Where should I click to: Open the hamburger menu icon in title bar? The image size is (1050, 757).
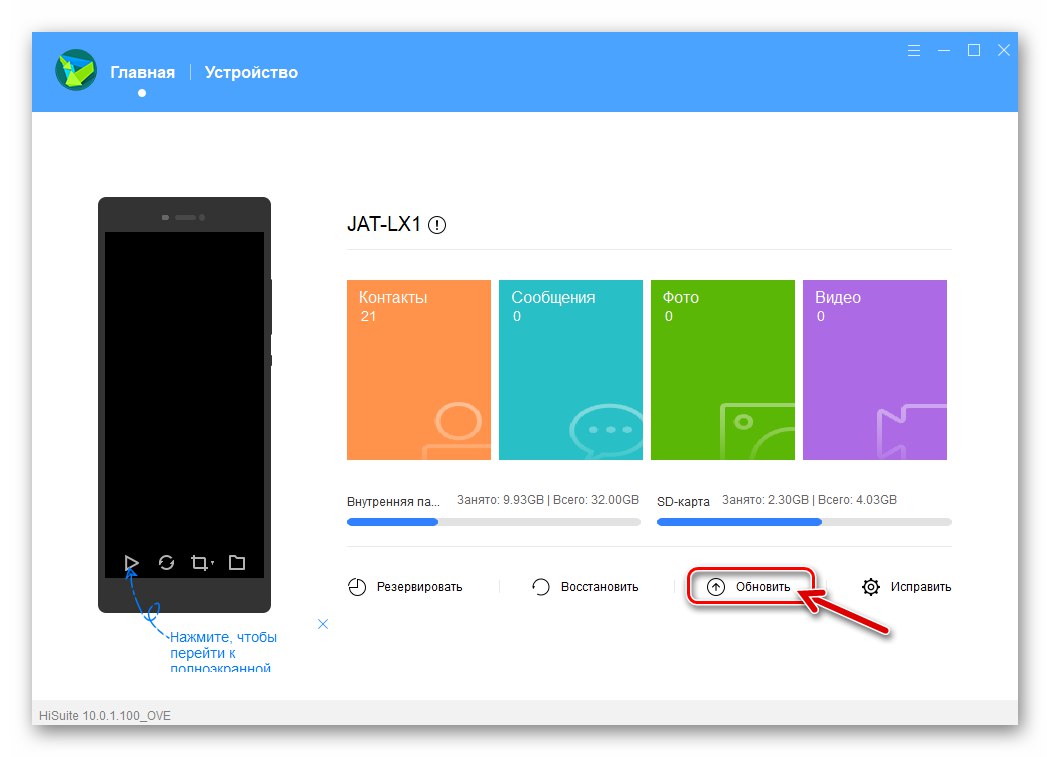[x=913, y=50]
